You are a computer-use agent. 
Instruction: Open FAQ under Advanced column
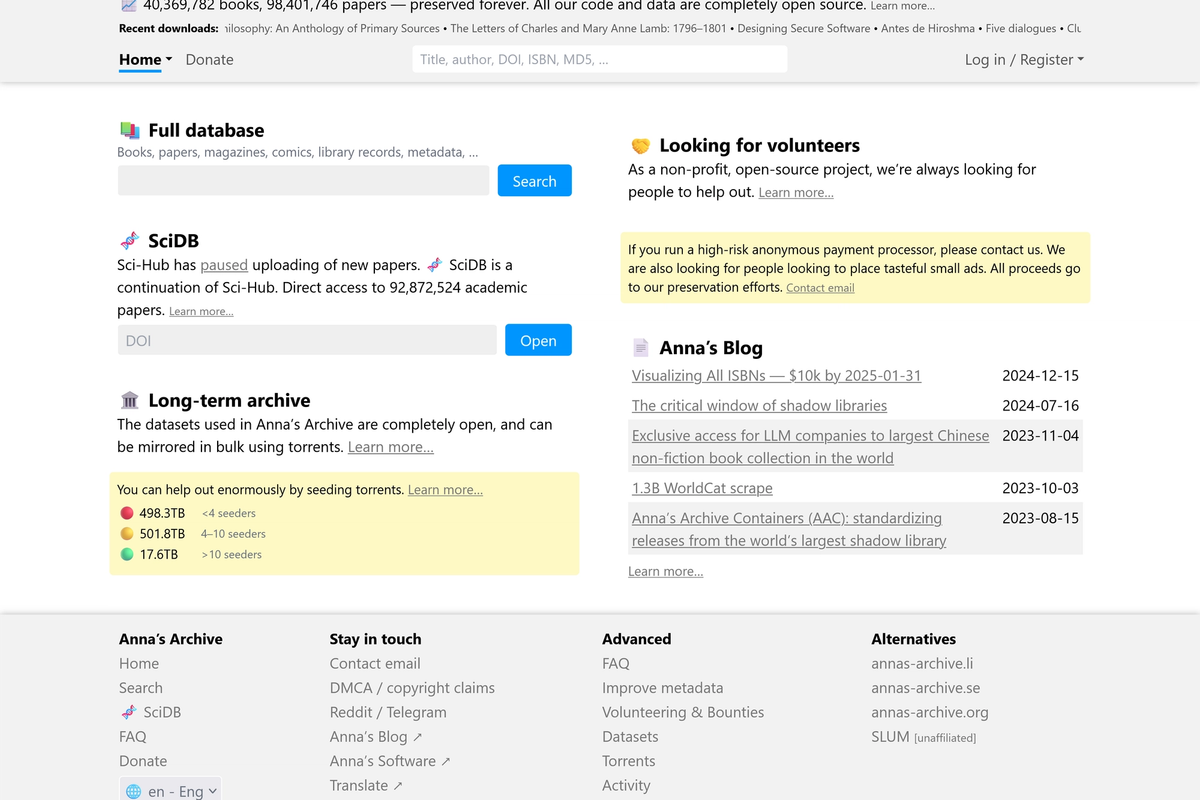click(x=616, y=663)
